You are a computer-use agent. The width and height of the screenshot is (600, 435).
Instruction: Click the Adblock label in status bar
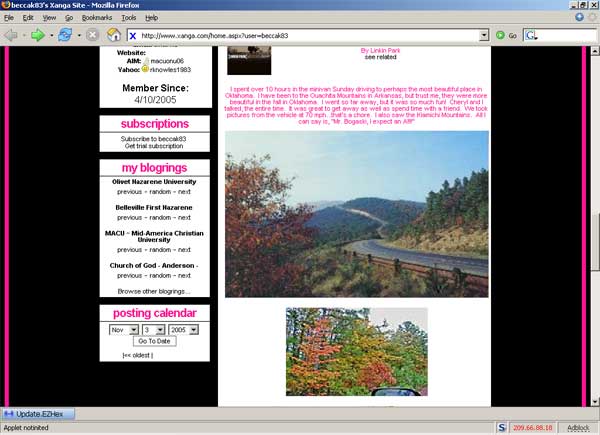pyautogui.click(x=578, y=428)
